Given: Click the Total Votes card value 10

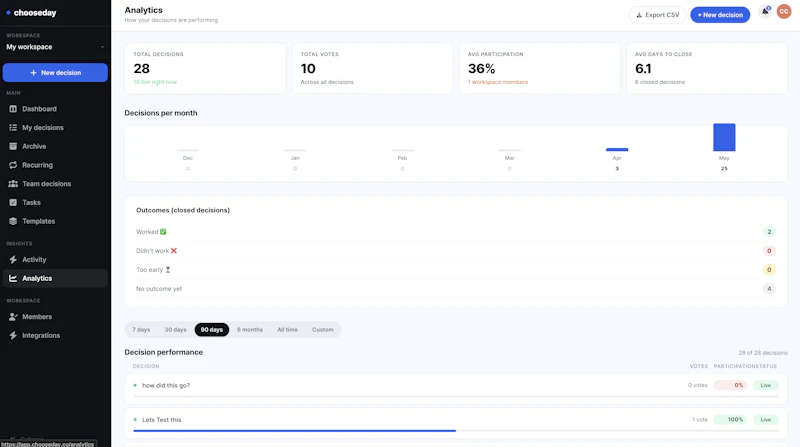Looking at the screenshot, I should [x=308, y=68].
